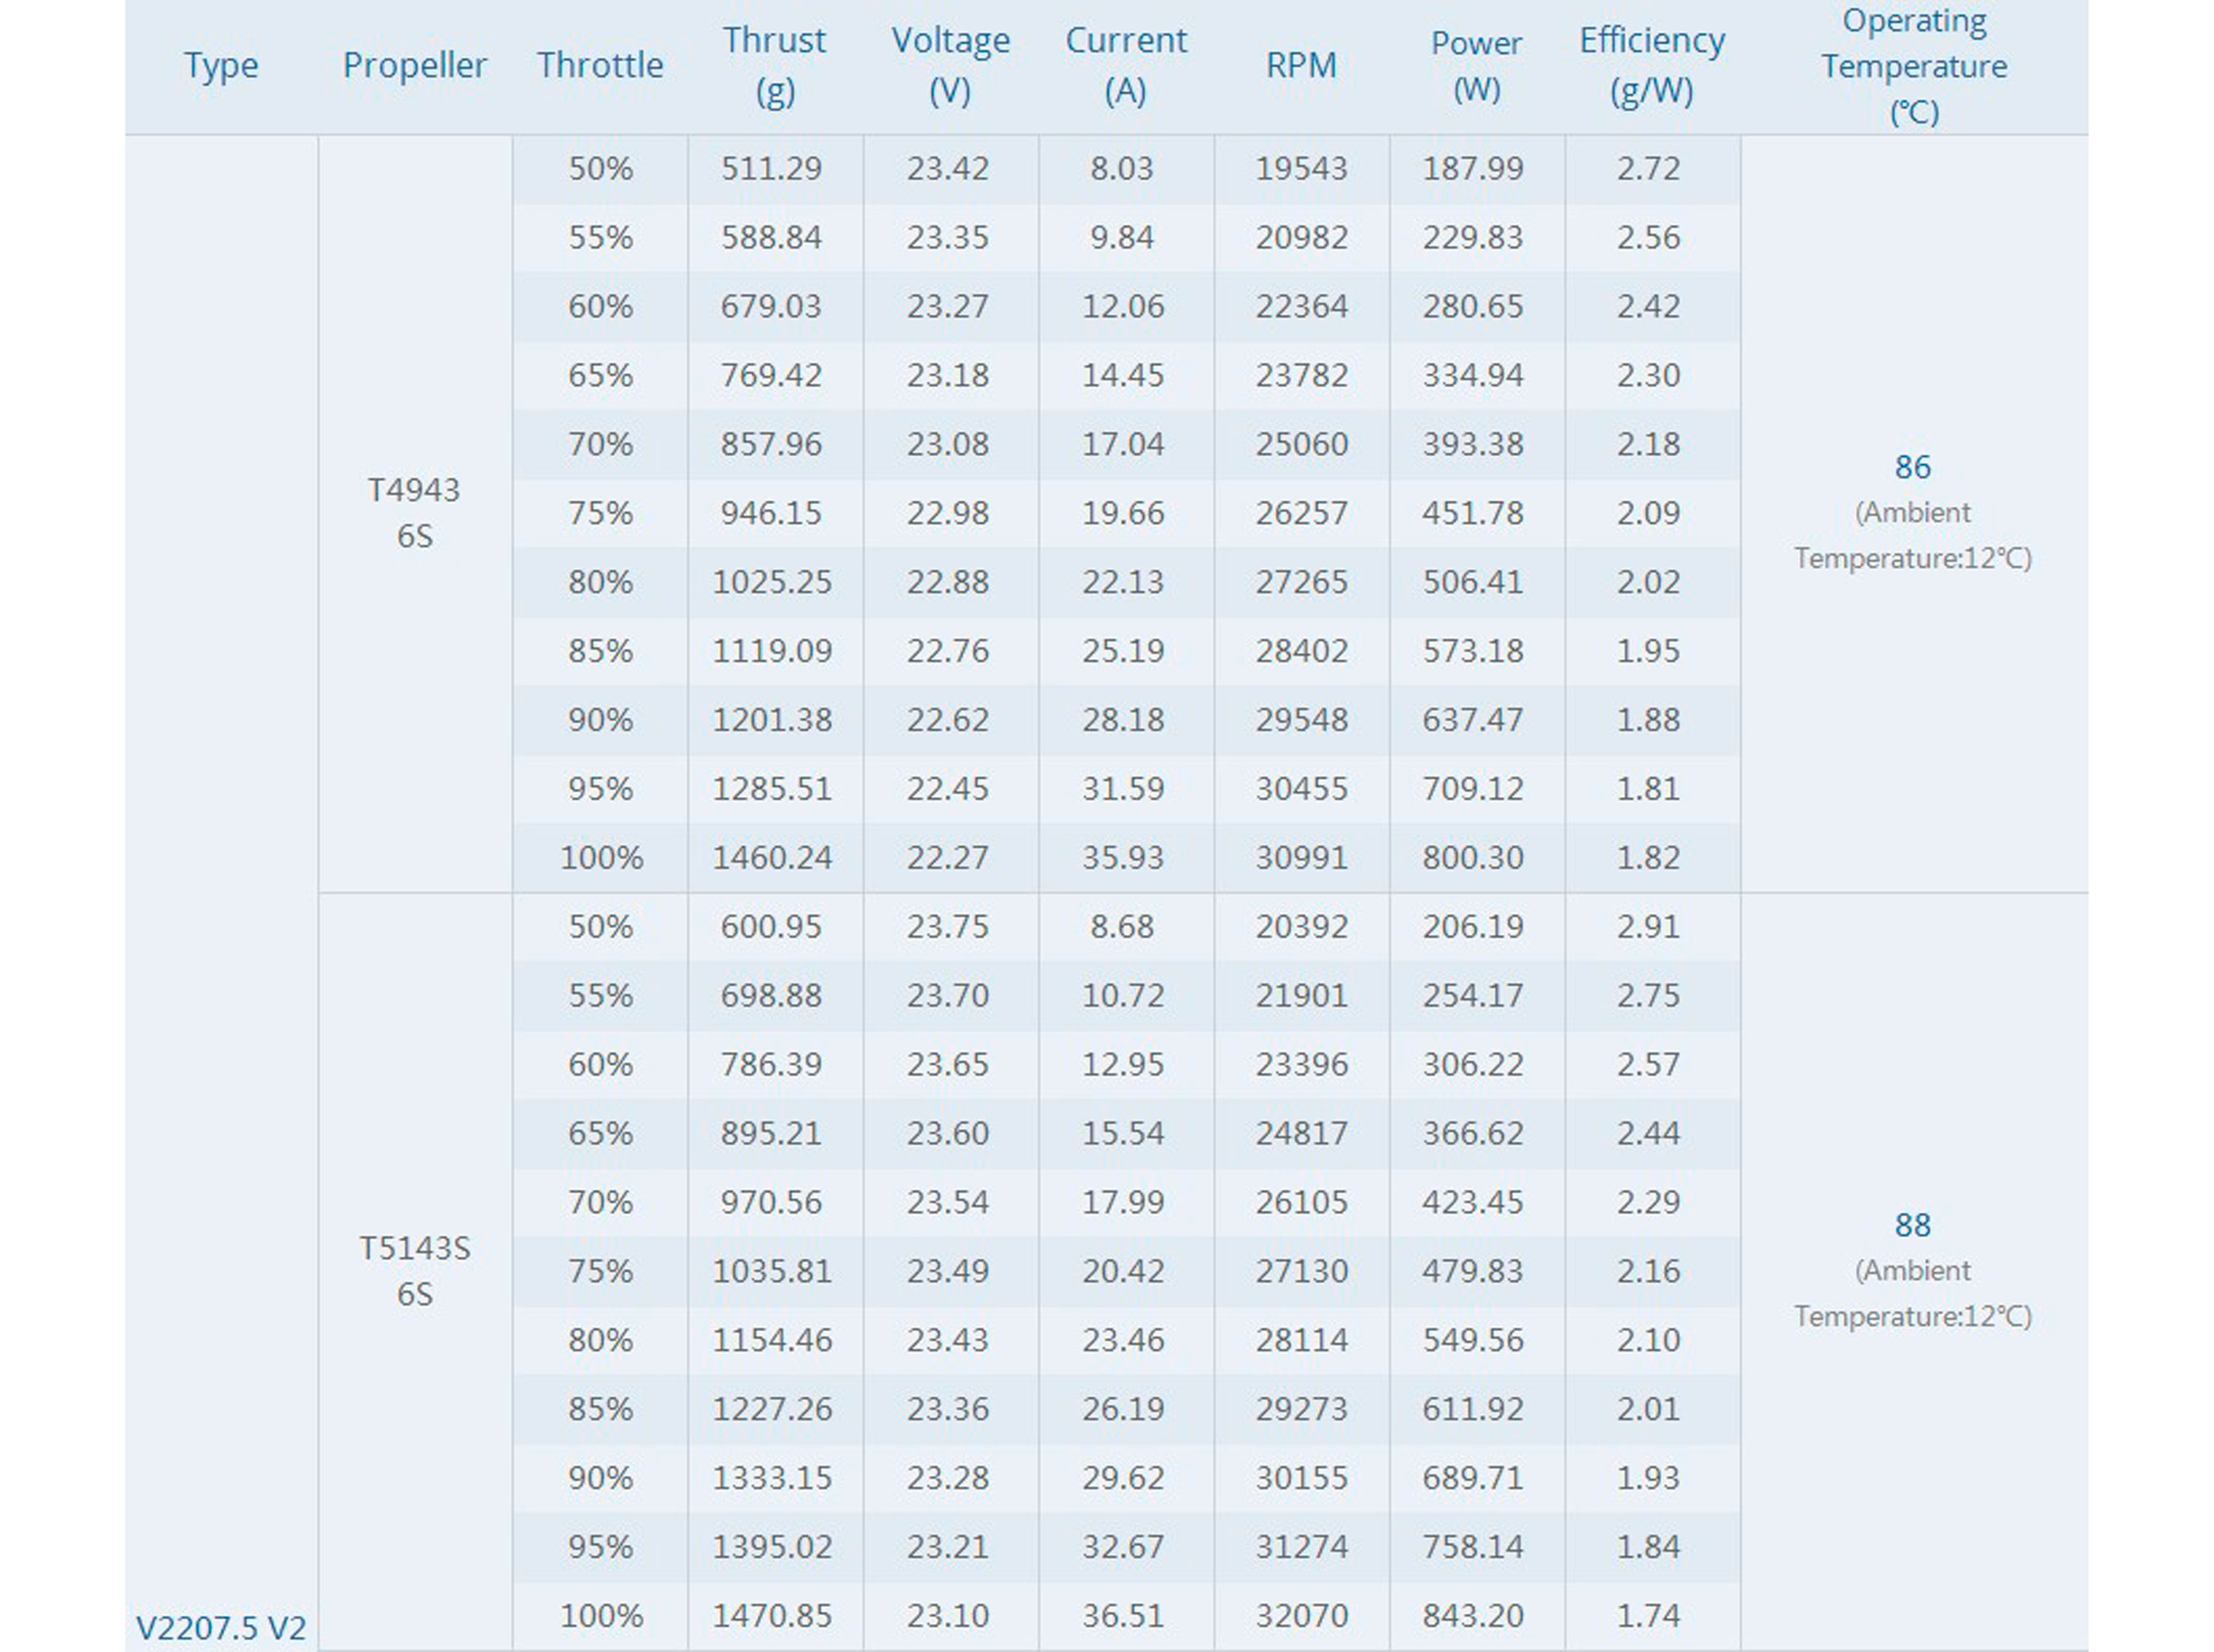
Task: Click the Throttle column header
Action: coord(600,66)
